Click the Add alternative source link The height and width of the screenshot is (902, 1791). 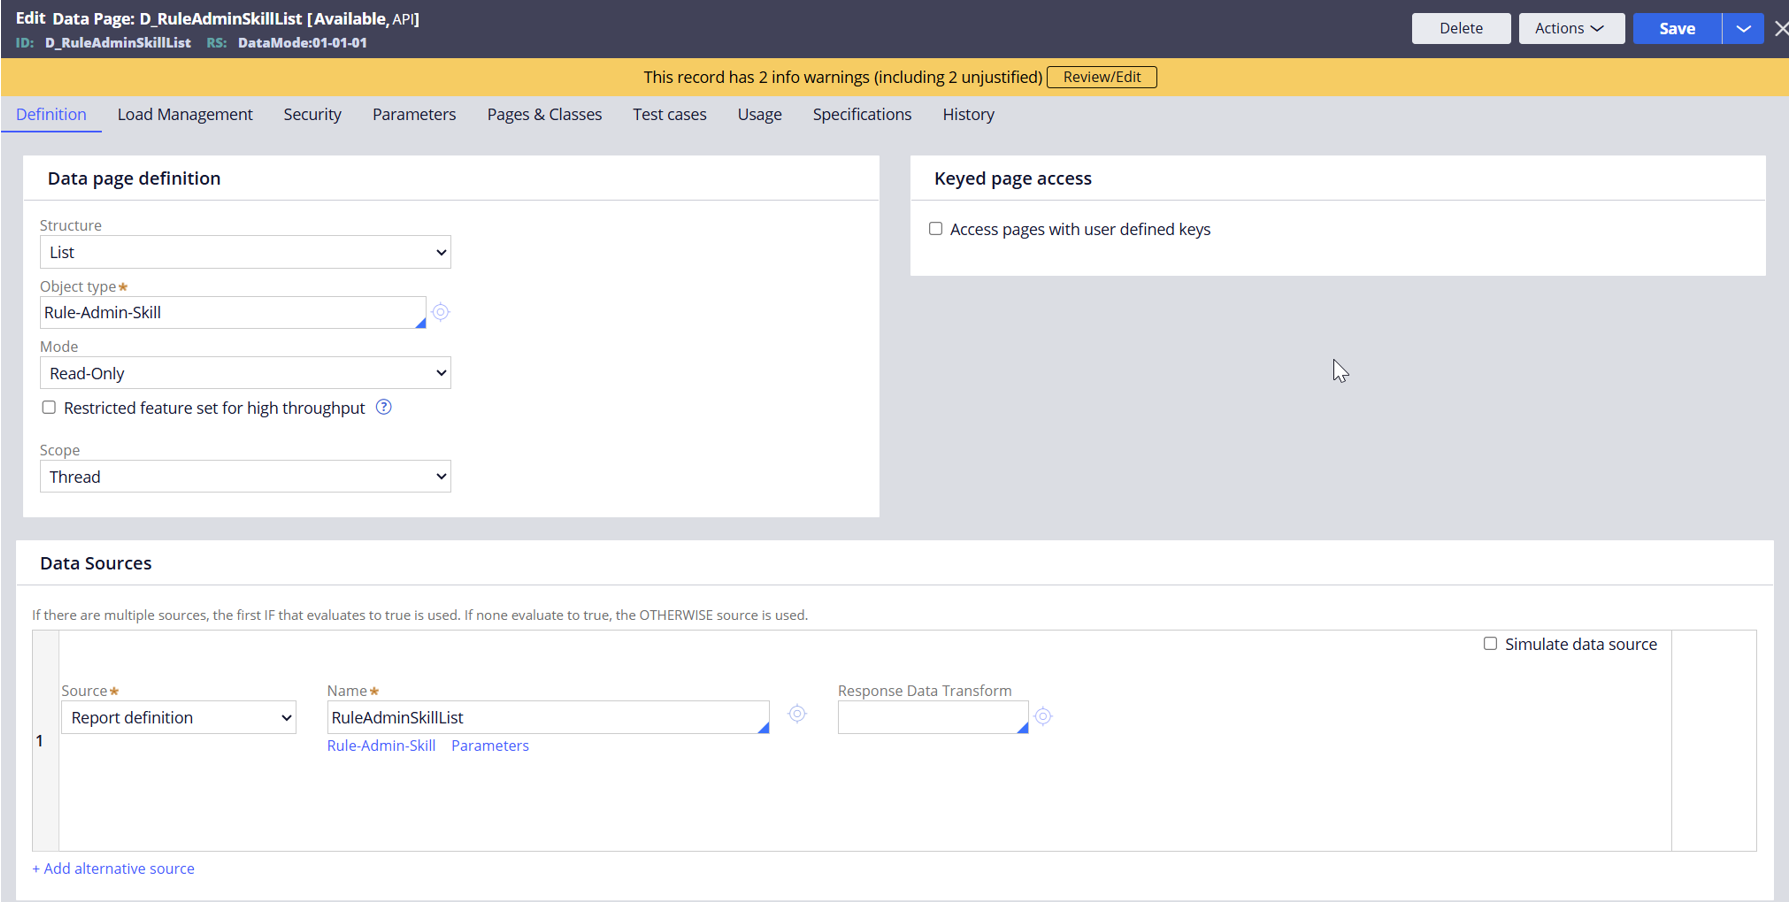point(114,868)
